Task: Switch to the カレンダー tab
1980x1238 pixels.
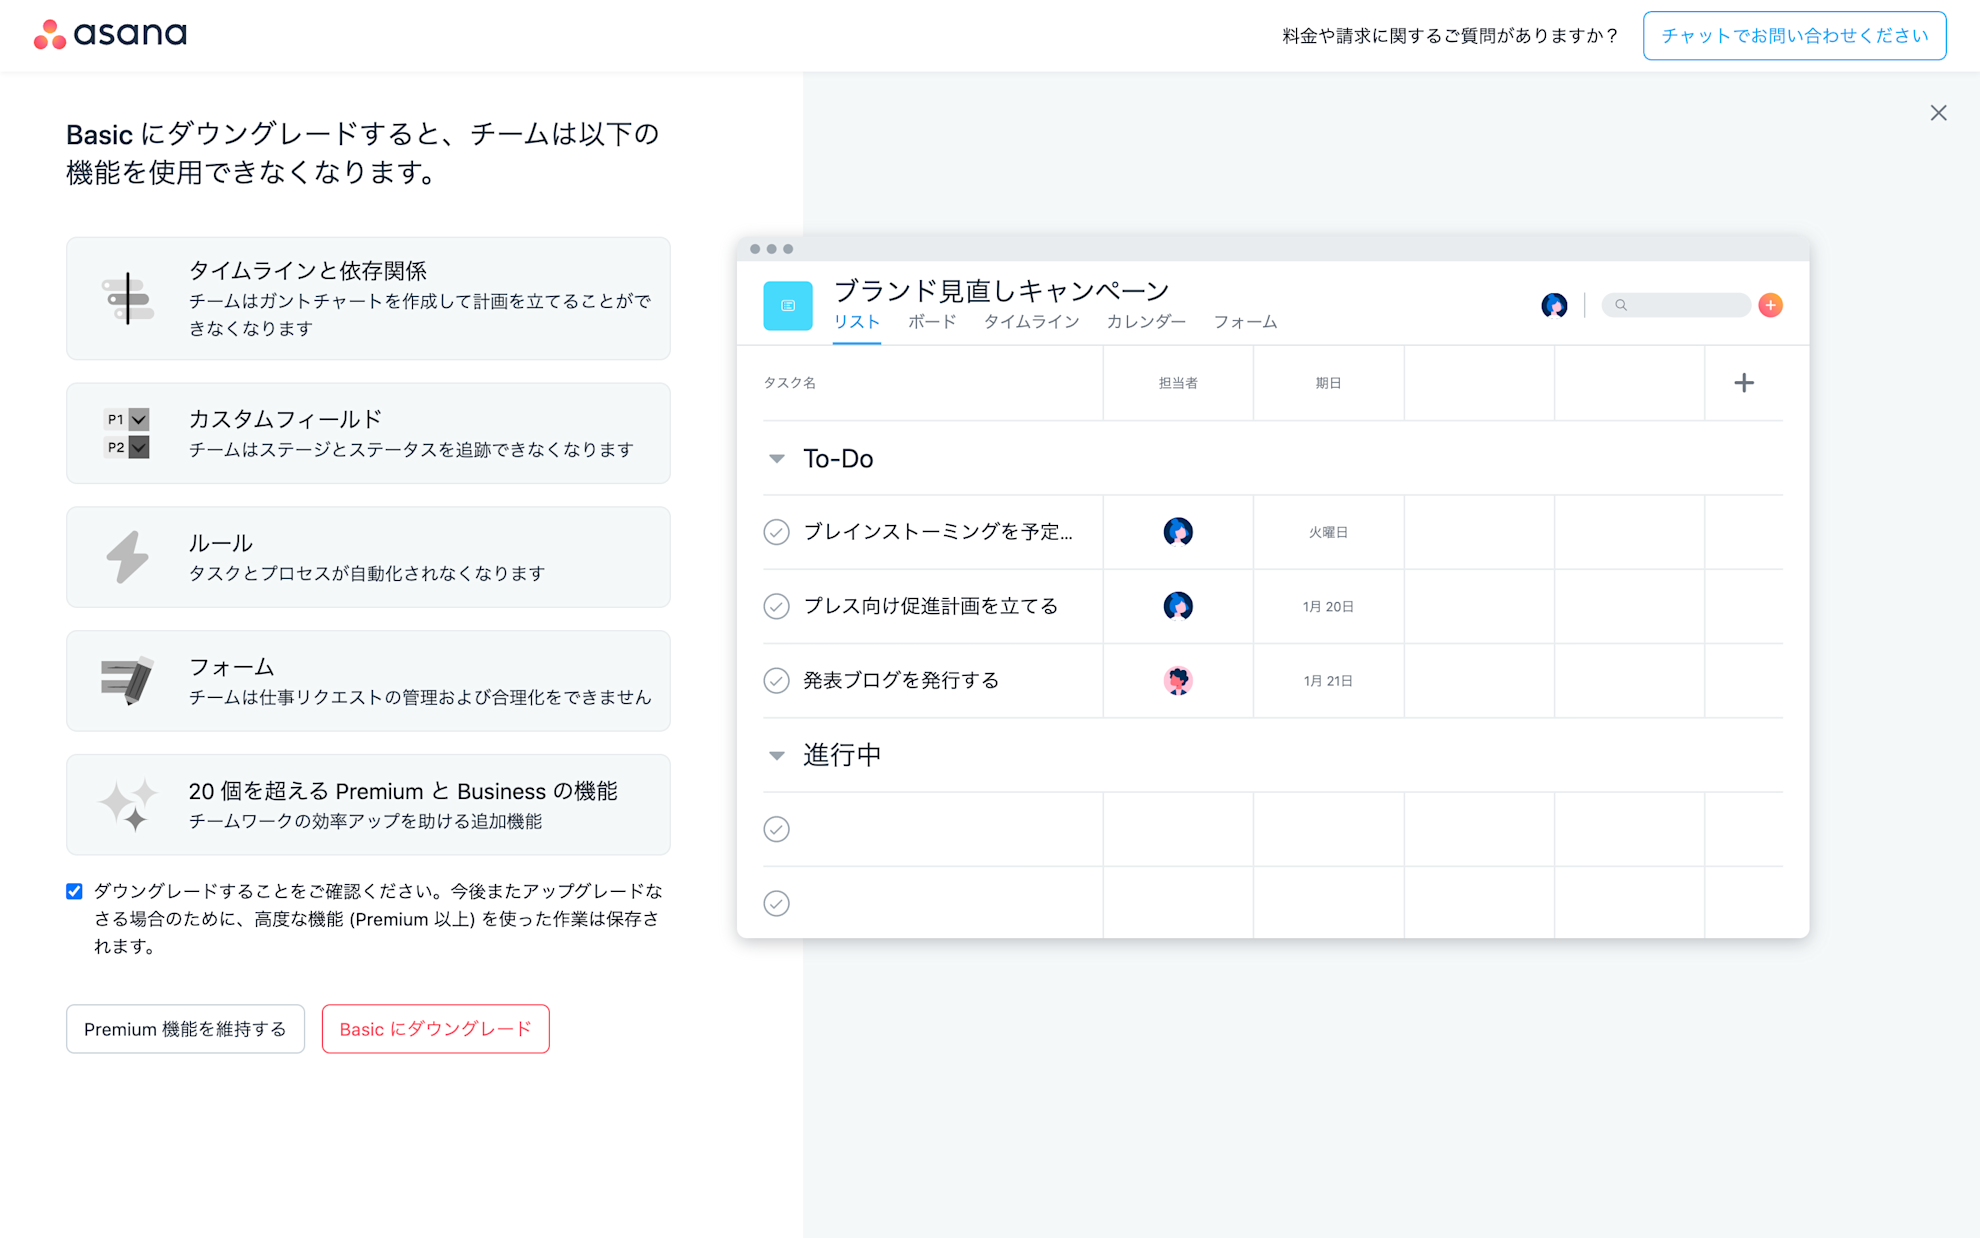Action: coord(1146,322)
